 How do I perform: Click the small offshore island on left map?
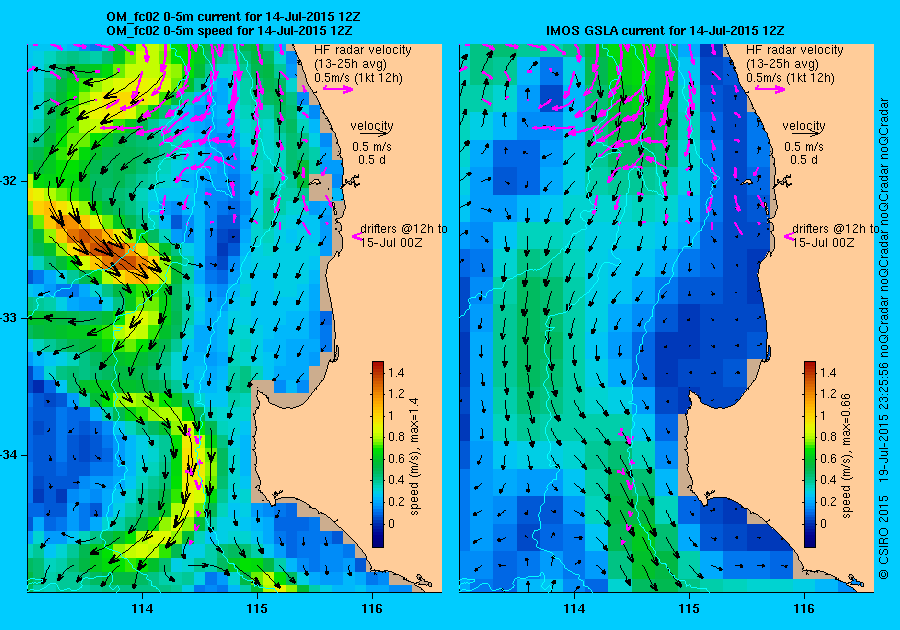click(x=315, y=182)
